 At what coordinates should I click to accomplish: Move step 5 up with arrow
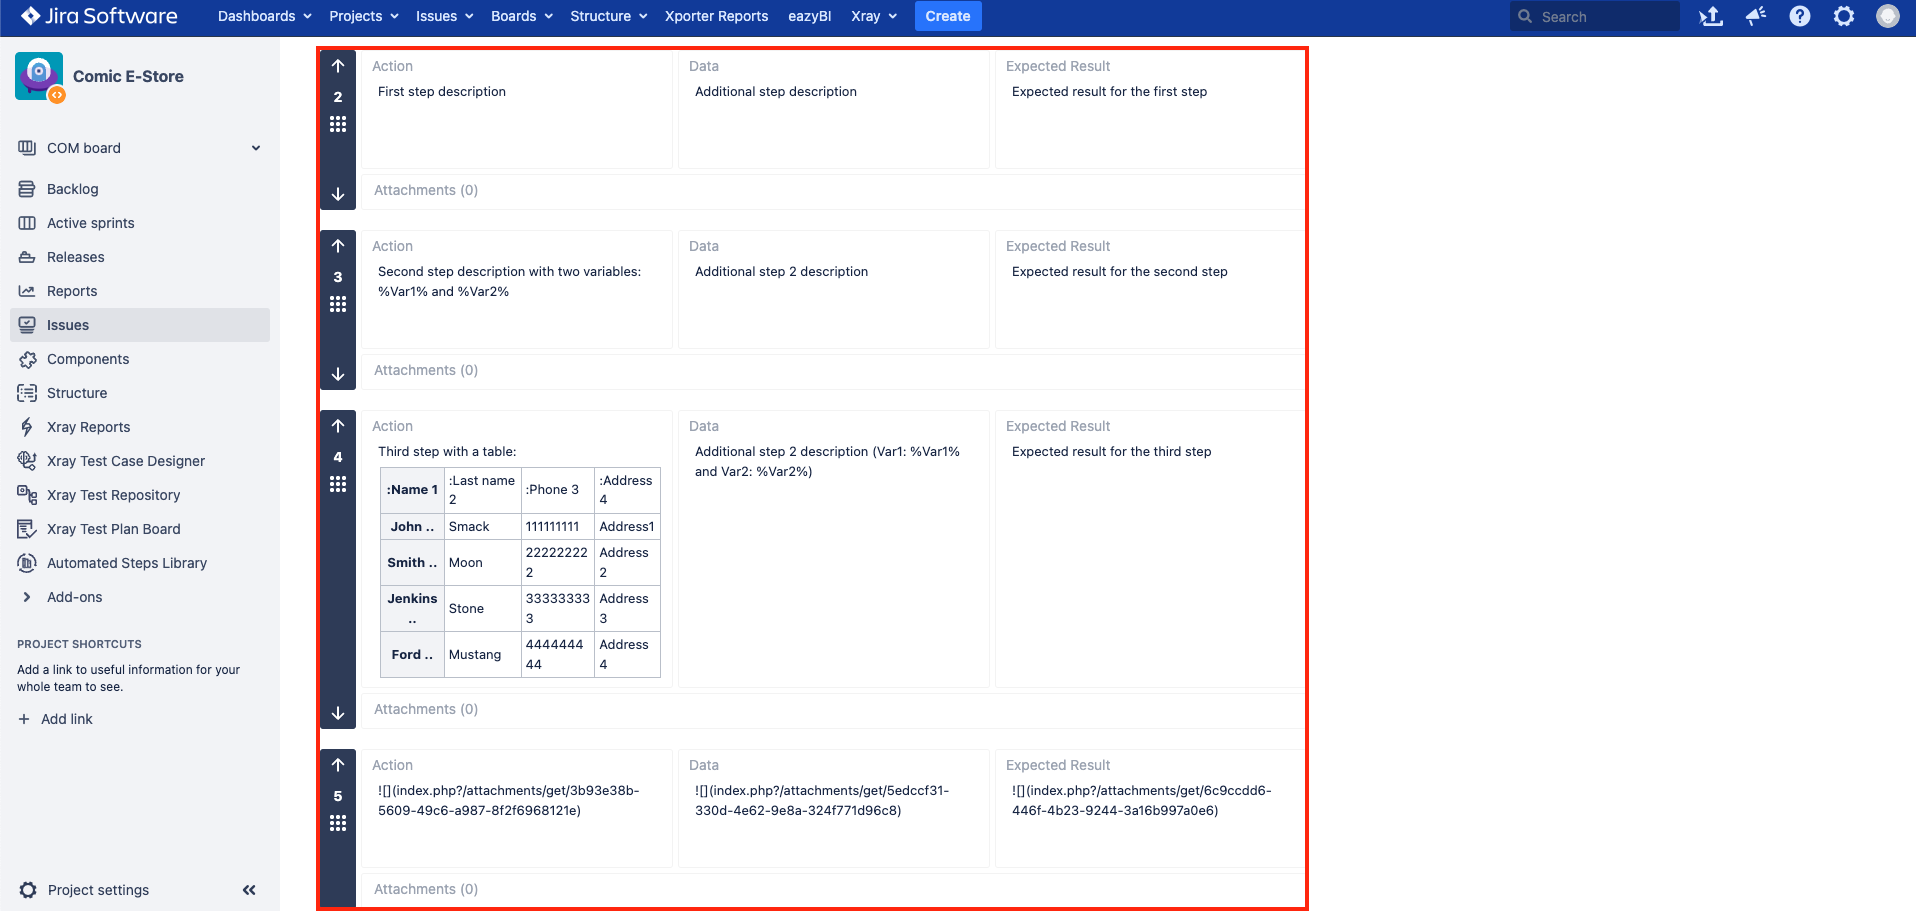[338, 765]
